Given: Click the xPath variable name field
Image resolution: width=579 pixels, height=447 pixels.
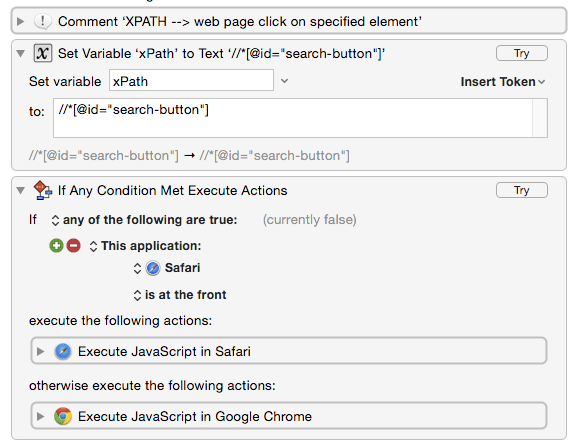Looking at the screenshot, I should pyautogui.click(x=191, y=80).
